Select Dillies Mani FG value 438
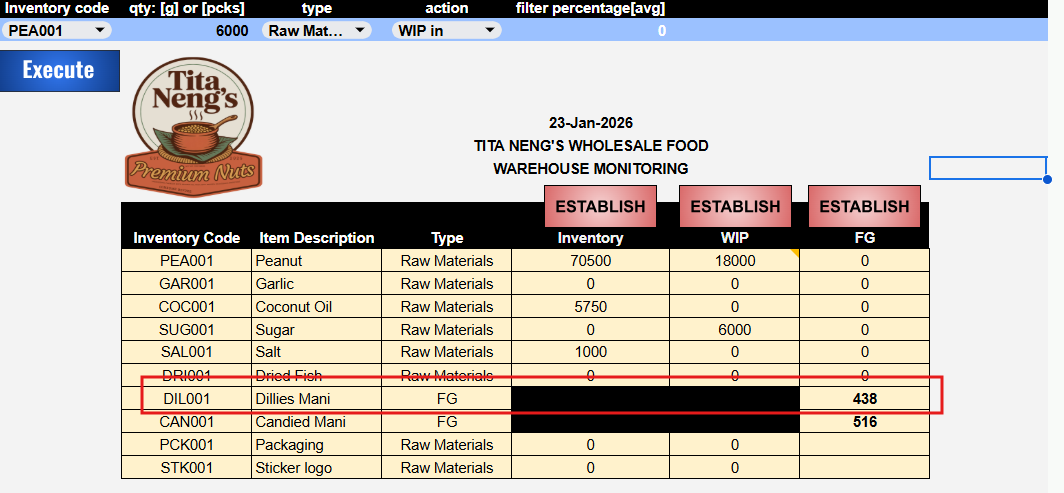1064x493 pixels. [x=864, y=399]
